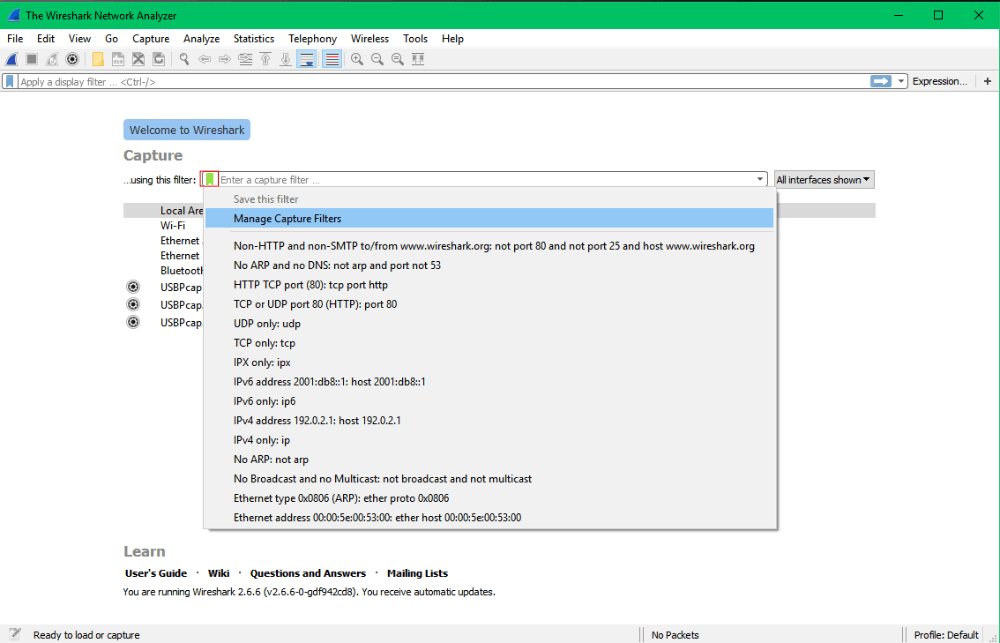Open the Statistics menu

tap(253, 38)
